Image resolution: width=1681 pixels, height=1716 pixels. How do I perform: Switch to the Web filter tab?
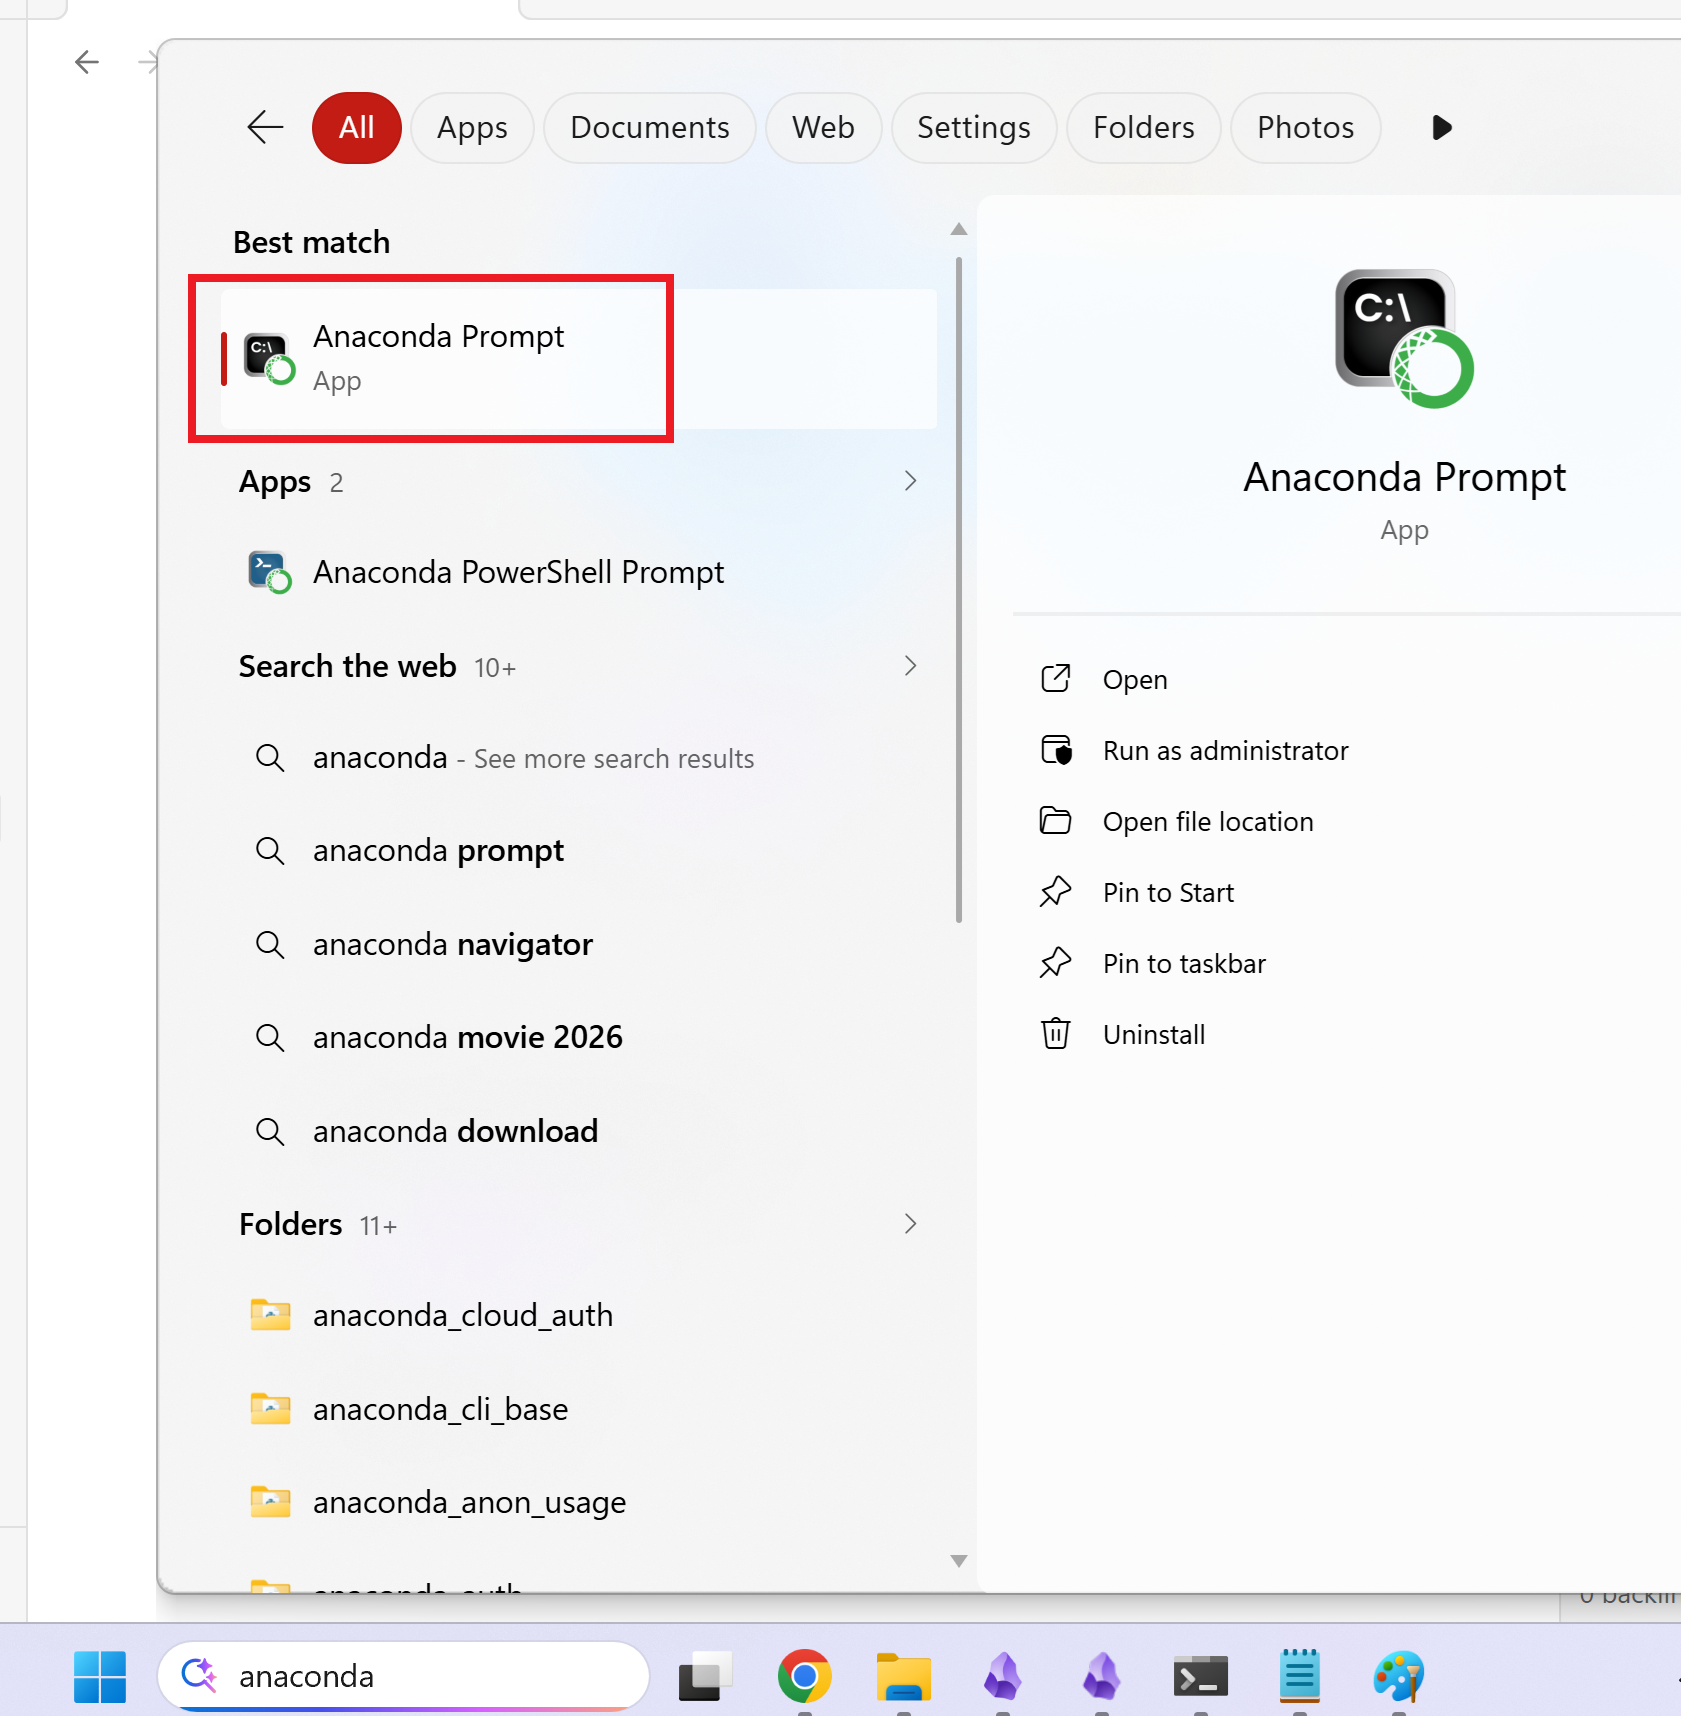[x=824, y=127]
